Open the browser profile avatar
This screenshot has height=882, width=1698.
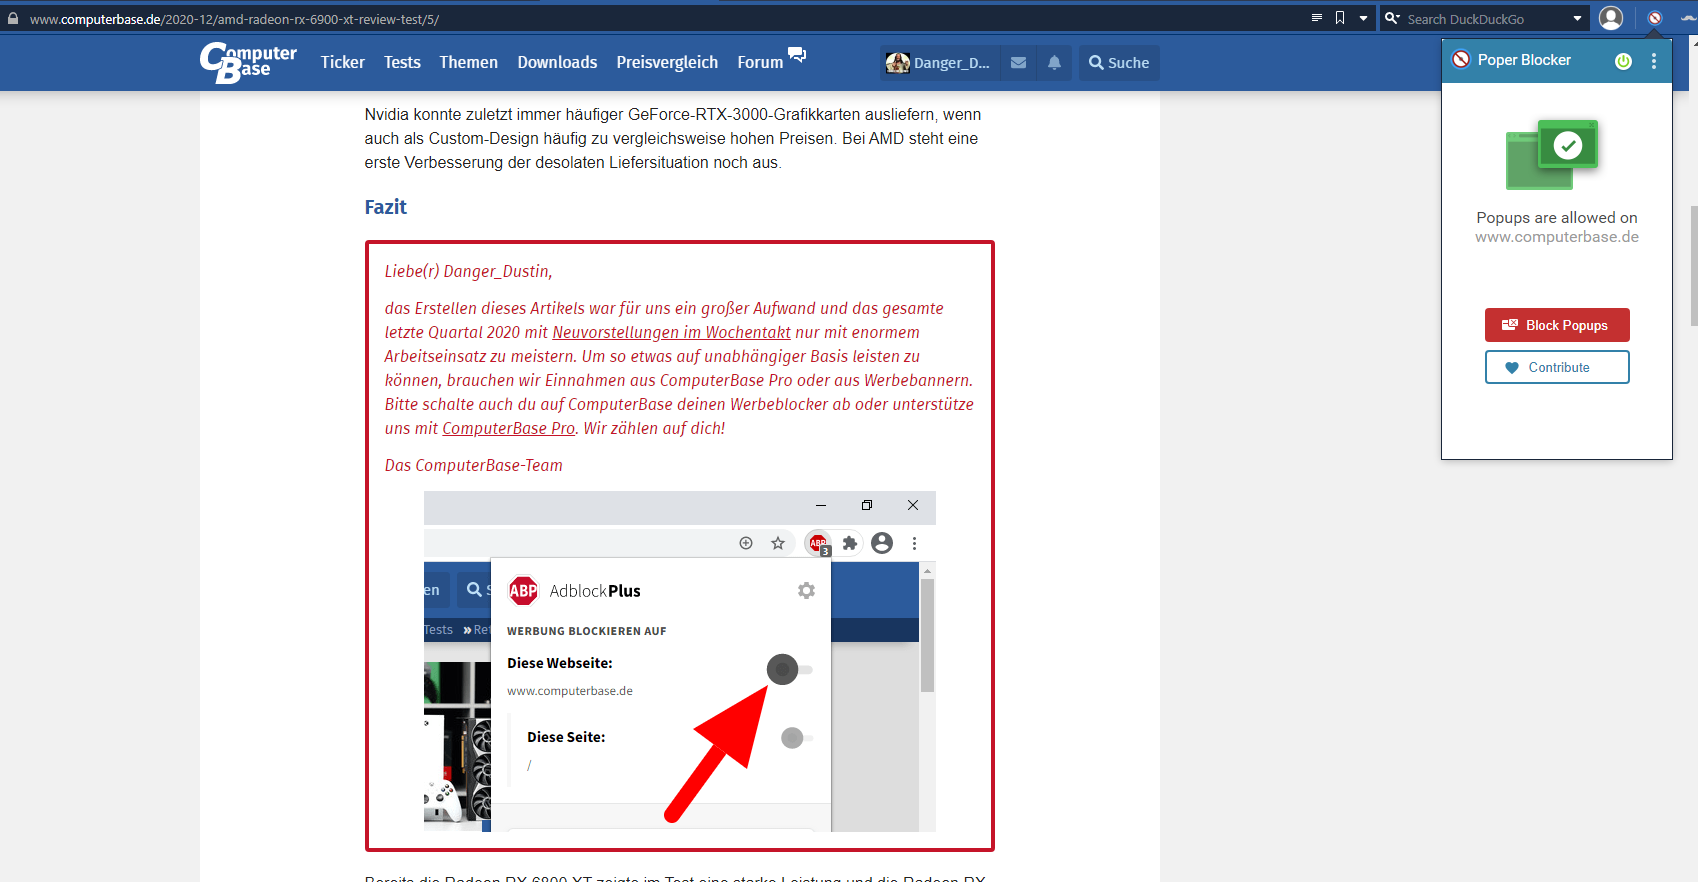click(1611, 18)
